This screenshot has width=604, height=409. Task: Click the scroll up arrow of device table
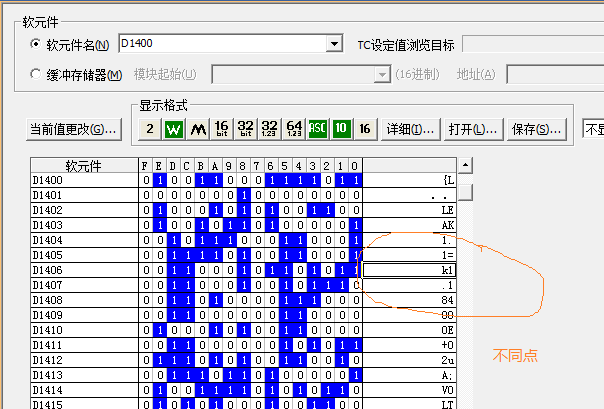tap(464, 165)
